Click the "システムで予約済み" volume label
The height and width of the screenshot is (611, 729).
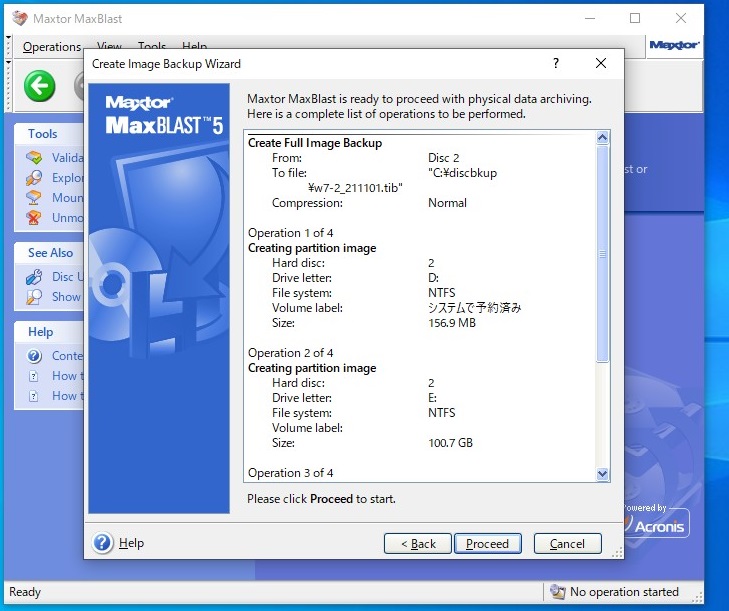click(x=475, y=308)
